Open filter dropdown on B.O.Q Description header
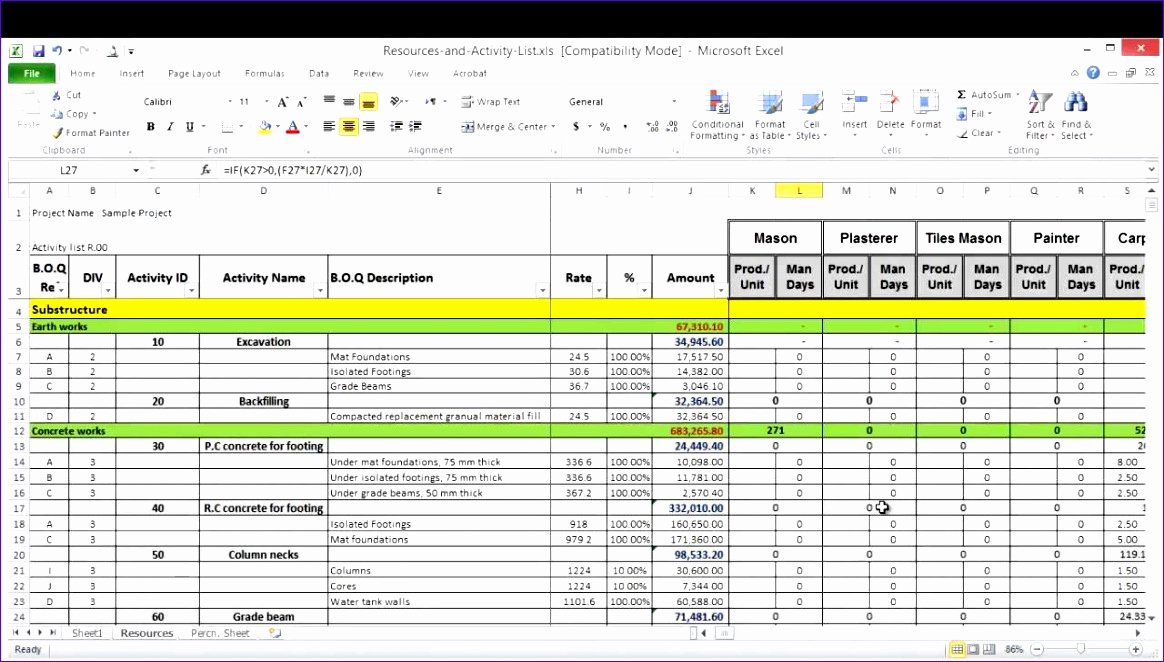1164x662 pixels. [x=543, y=290]
